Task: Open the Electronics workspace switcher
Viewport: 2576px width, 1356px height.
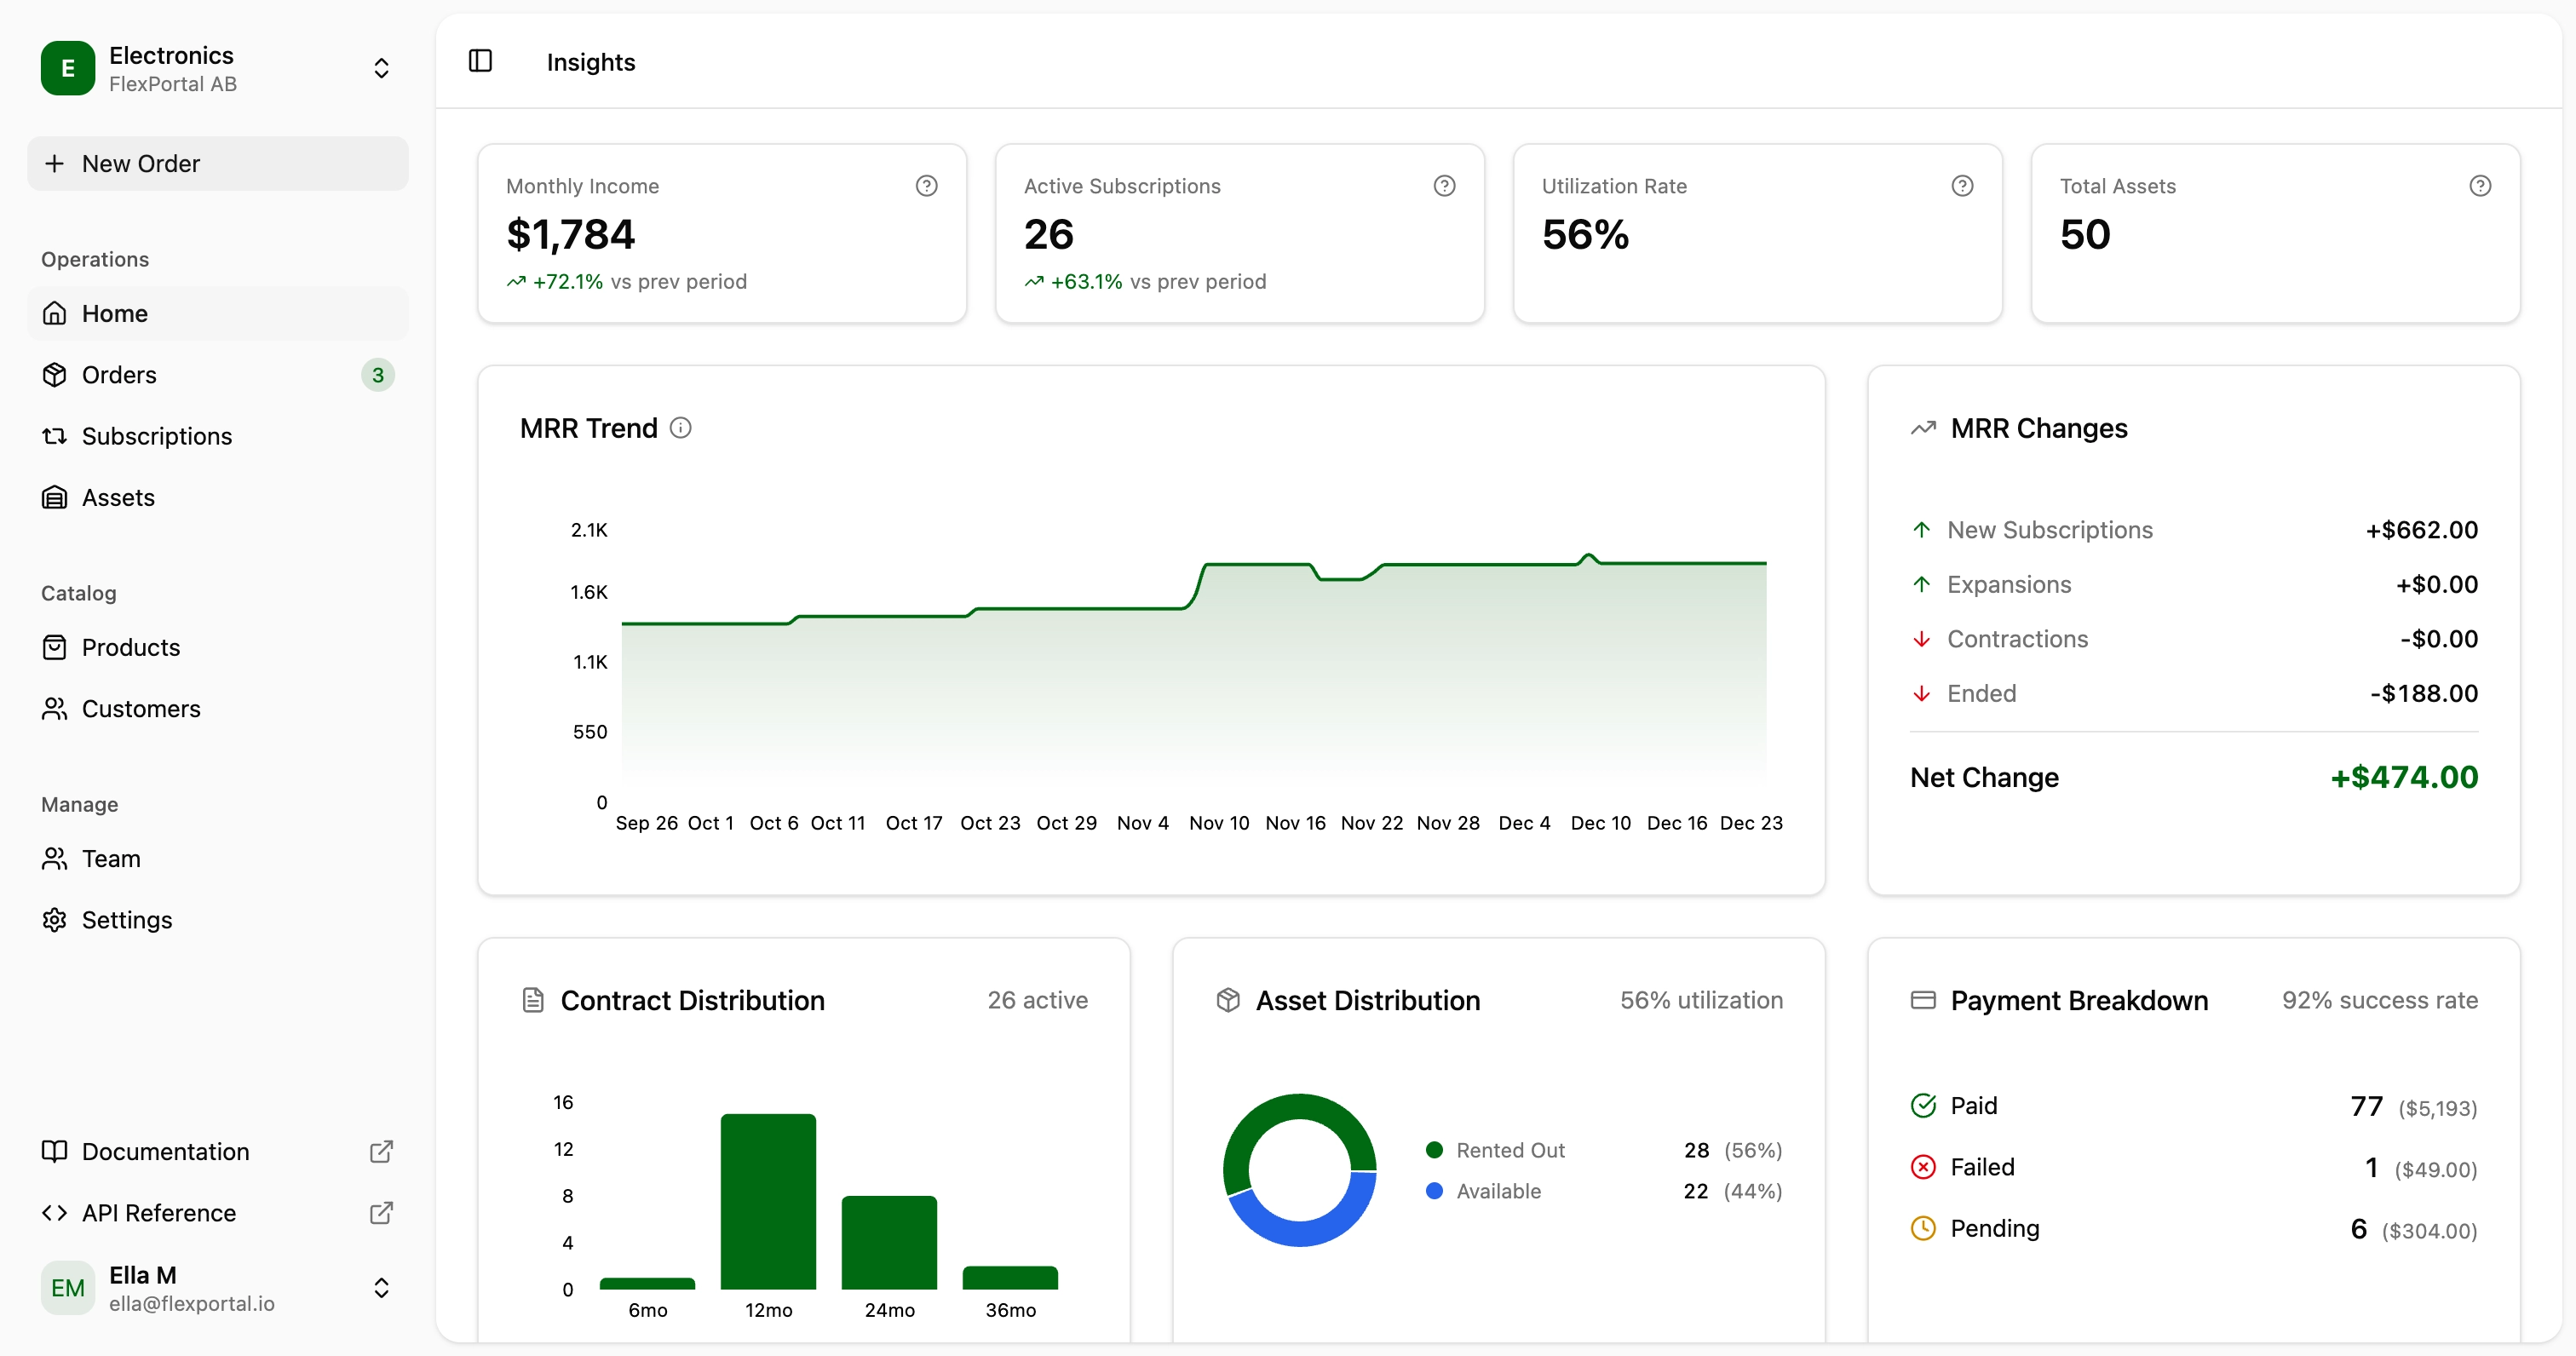Action: [381, 68]
